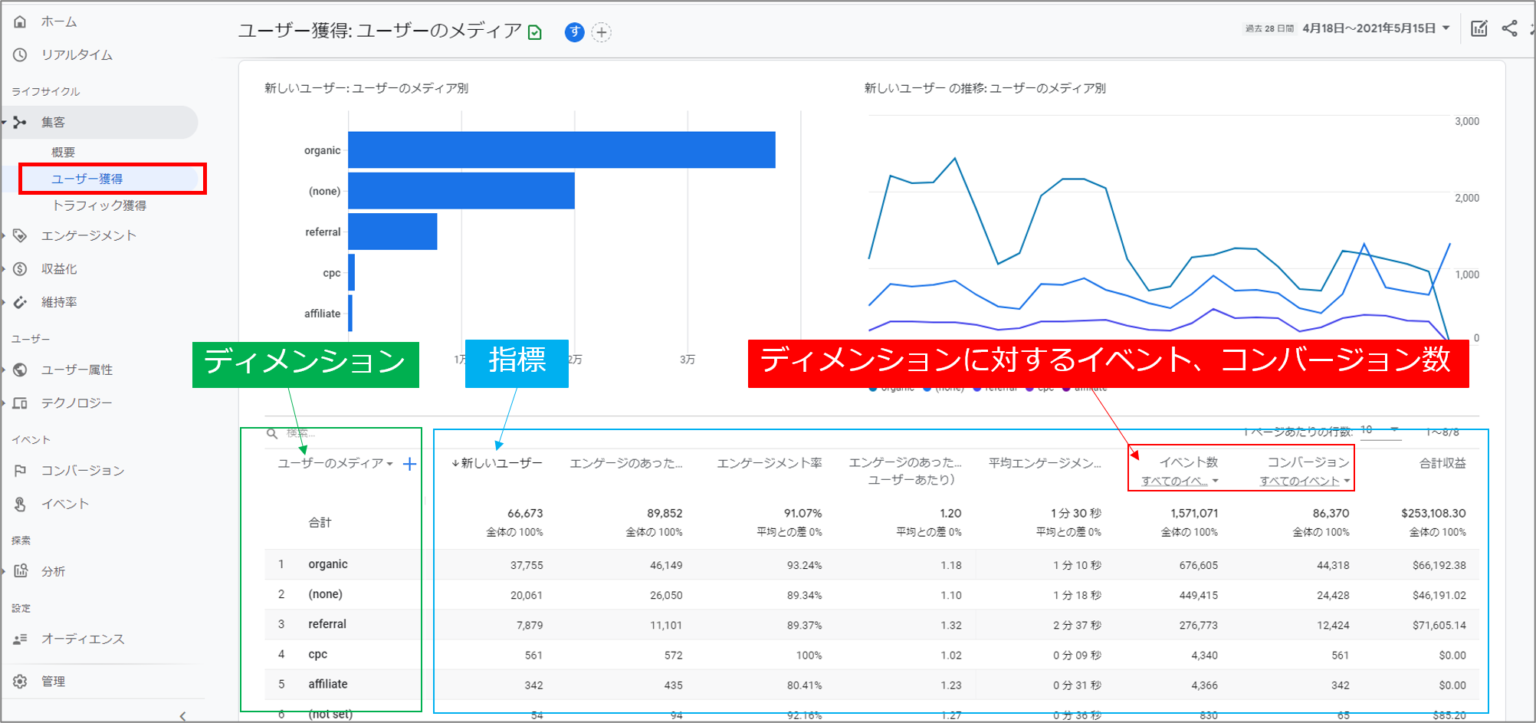Viewport: 1536px width, 723px height.
Task: Select the 概要 submenu item
Action: click(63, 152)
